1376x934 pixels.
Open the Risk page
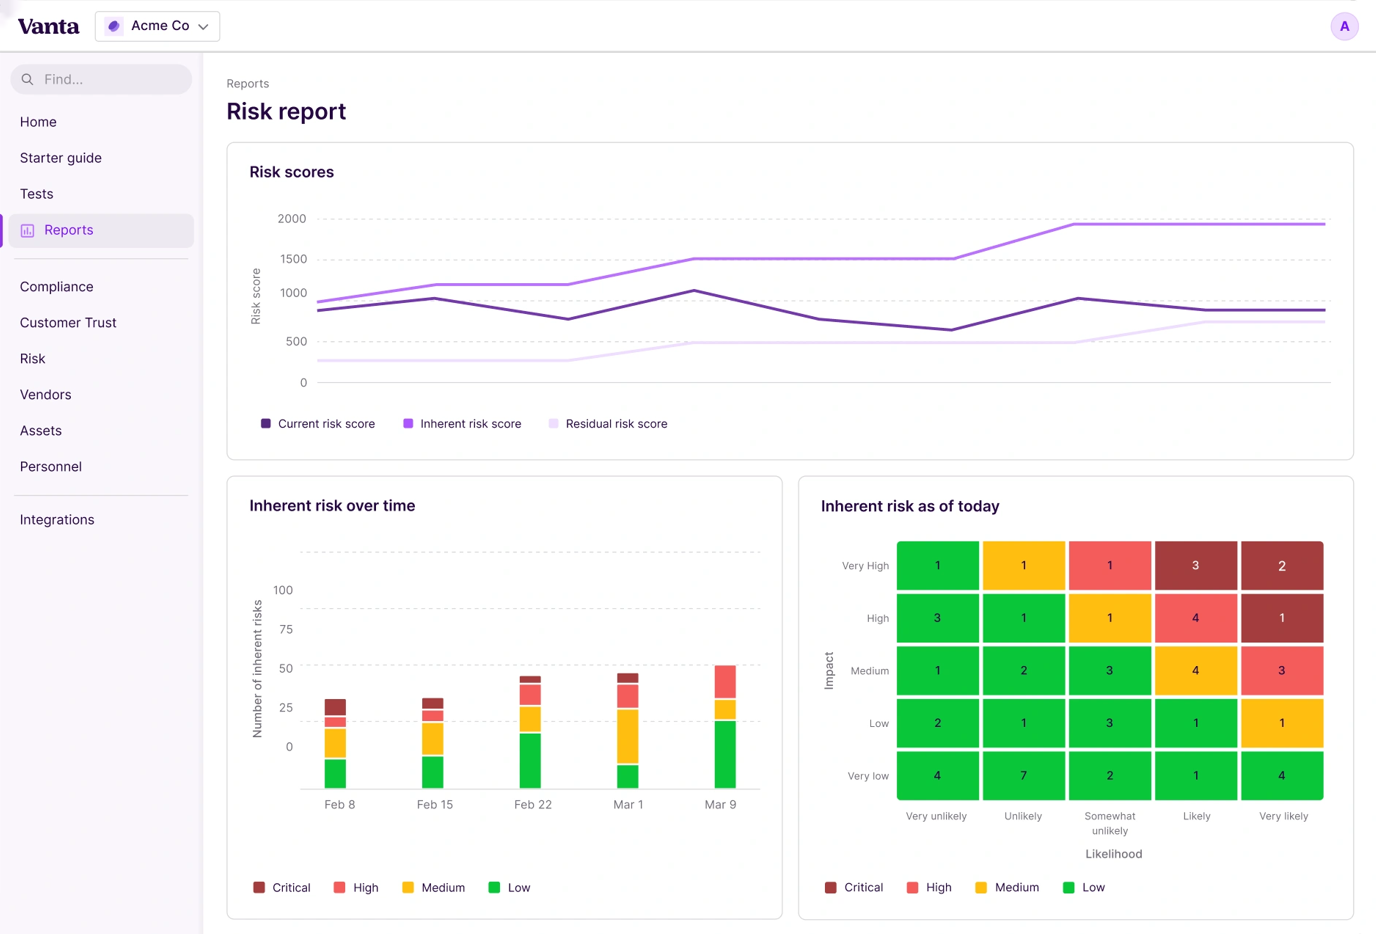coord(32,358)
